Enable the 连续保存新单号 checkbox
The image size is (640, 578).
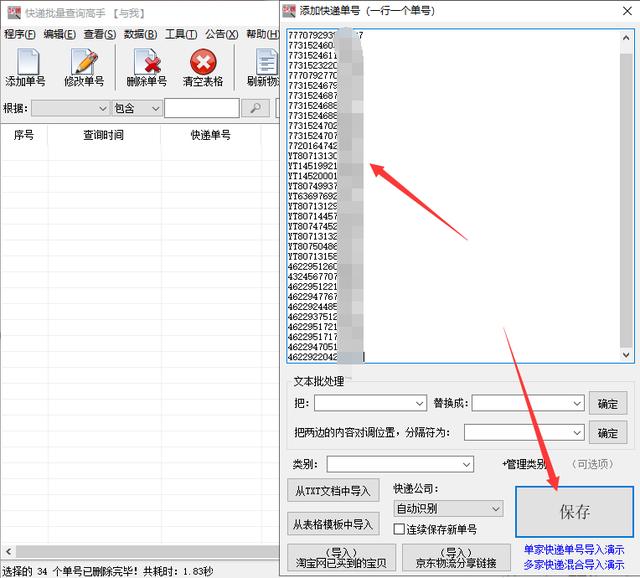400,529
